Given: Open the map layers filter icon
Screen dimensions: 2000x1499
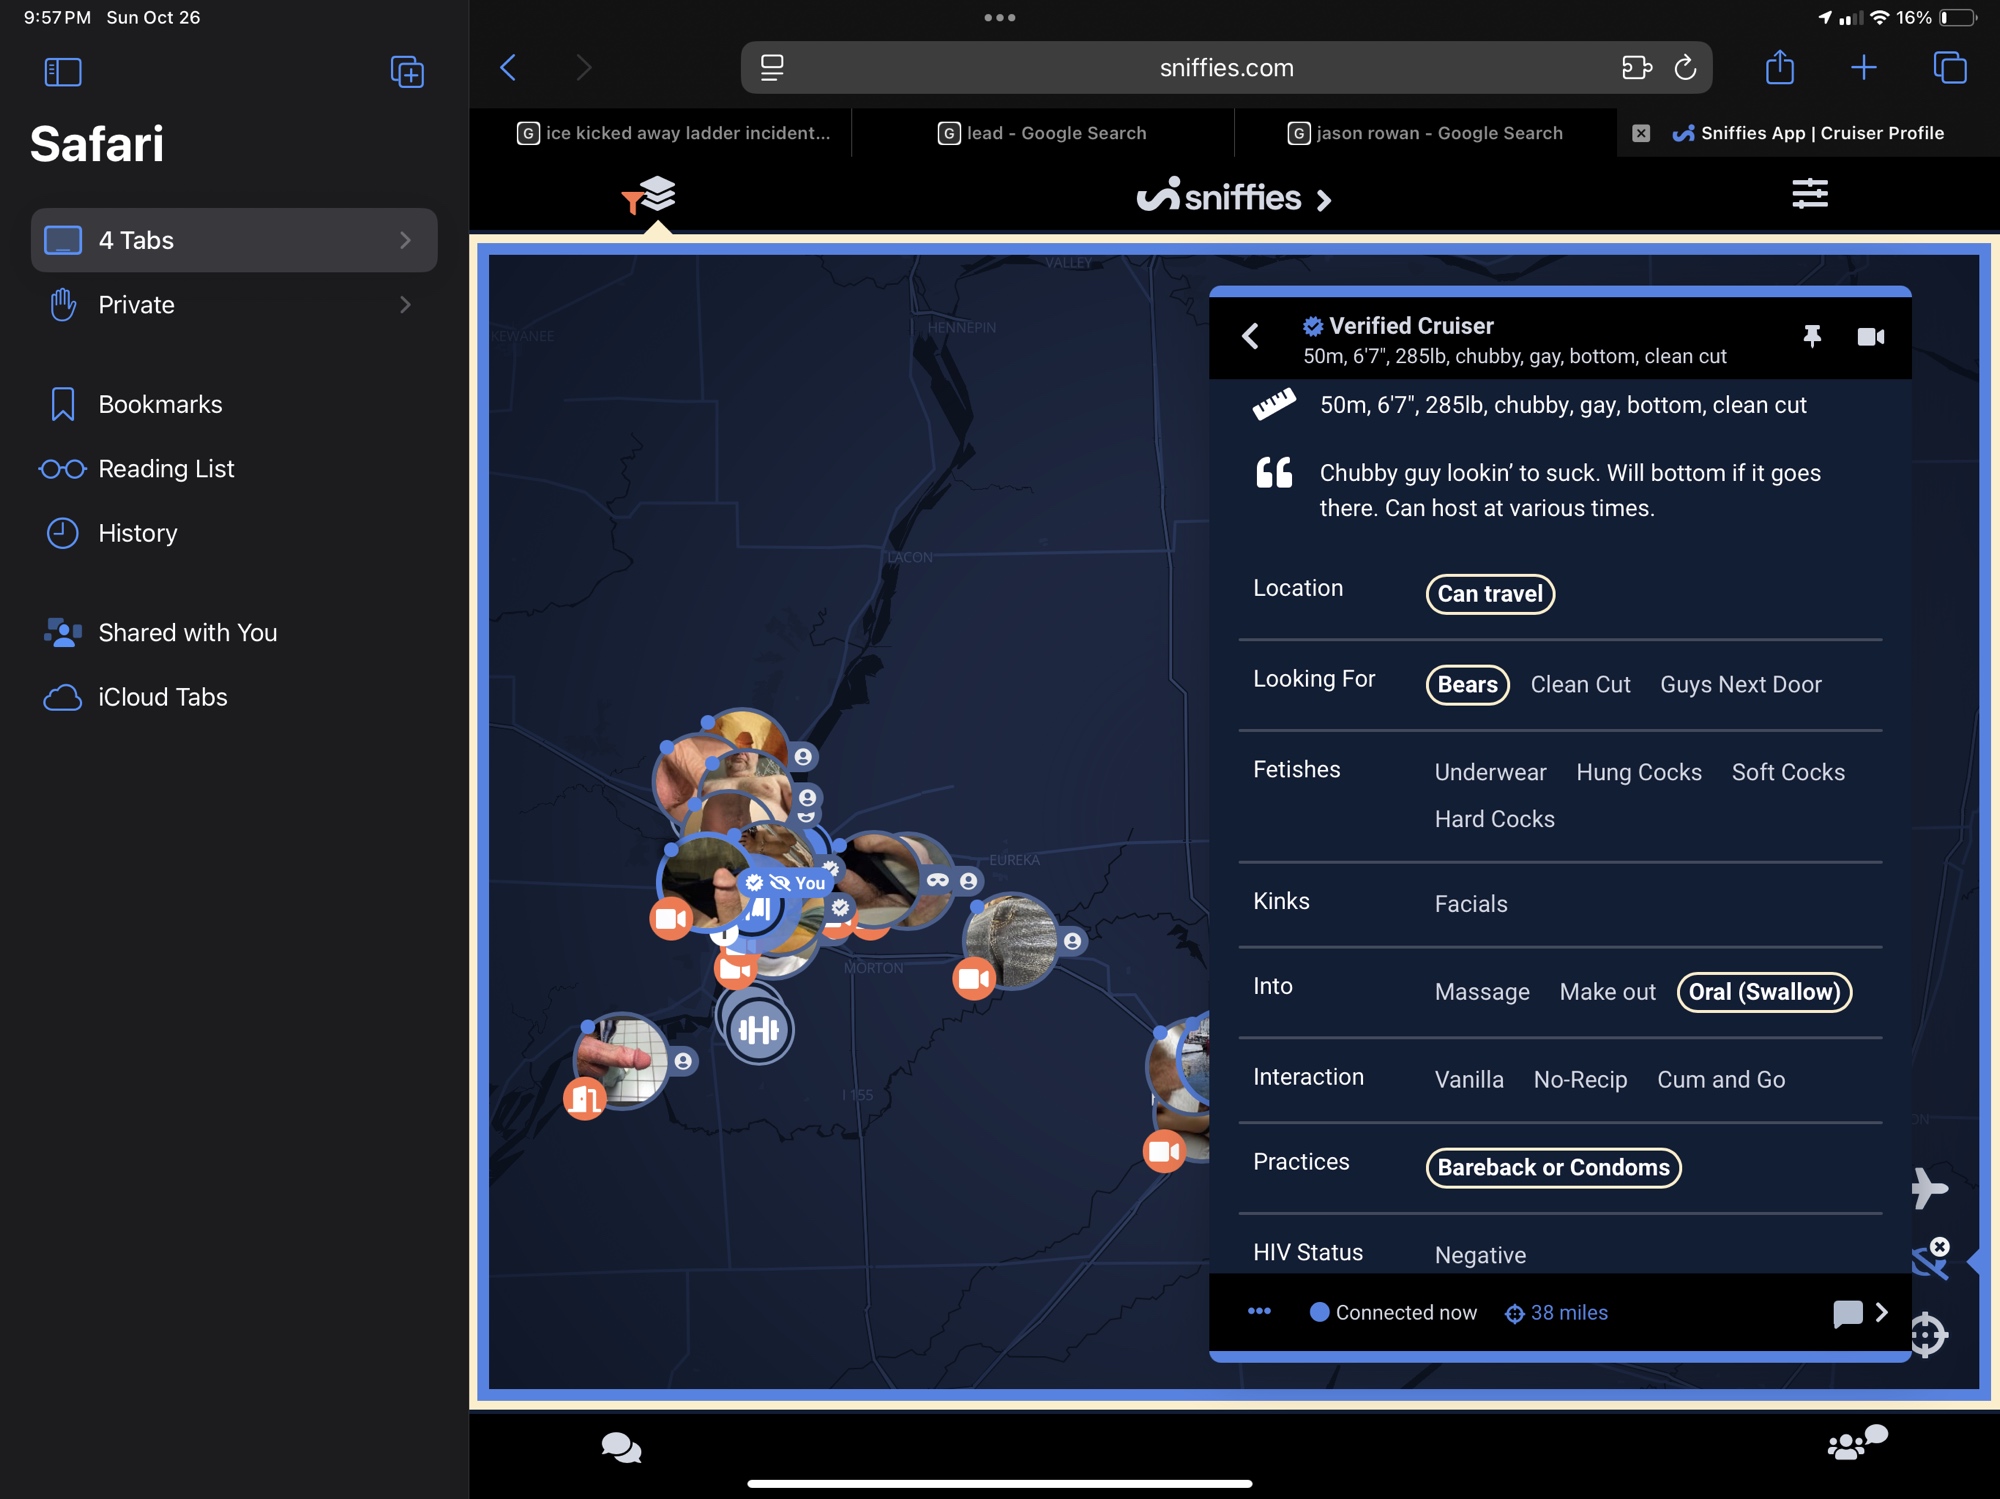Looking at the screenshot, I should click(651, 195).
